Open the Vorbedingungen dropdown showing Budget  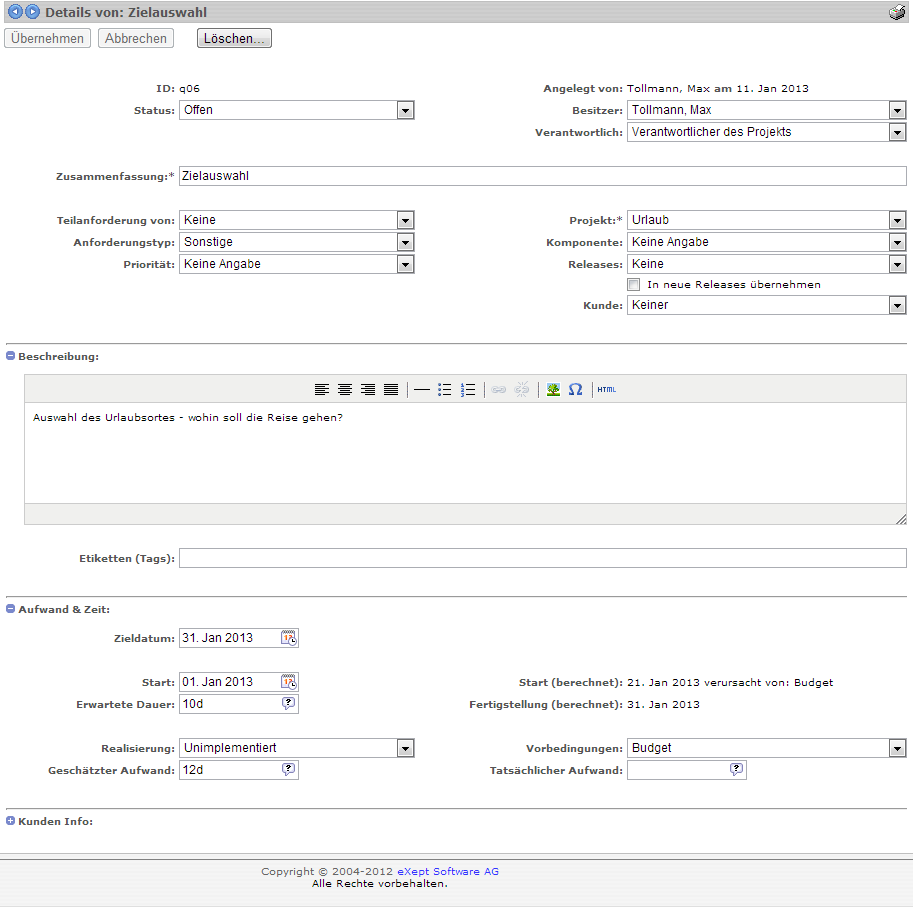click(x=897, y=748)
